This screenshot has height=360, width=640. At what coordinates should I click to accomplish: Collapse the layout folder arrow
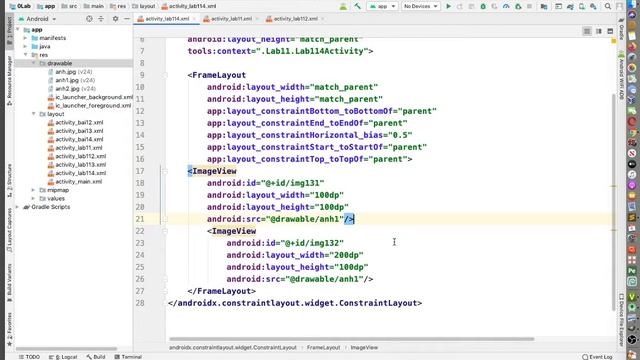point(33,114)
